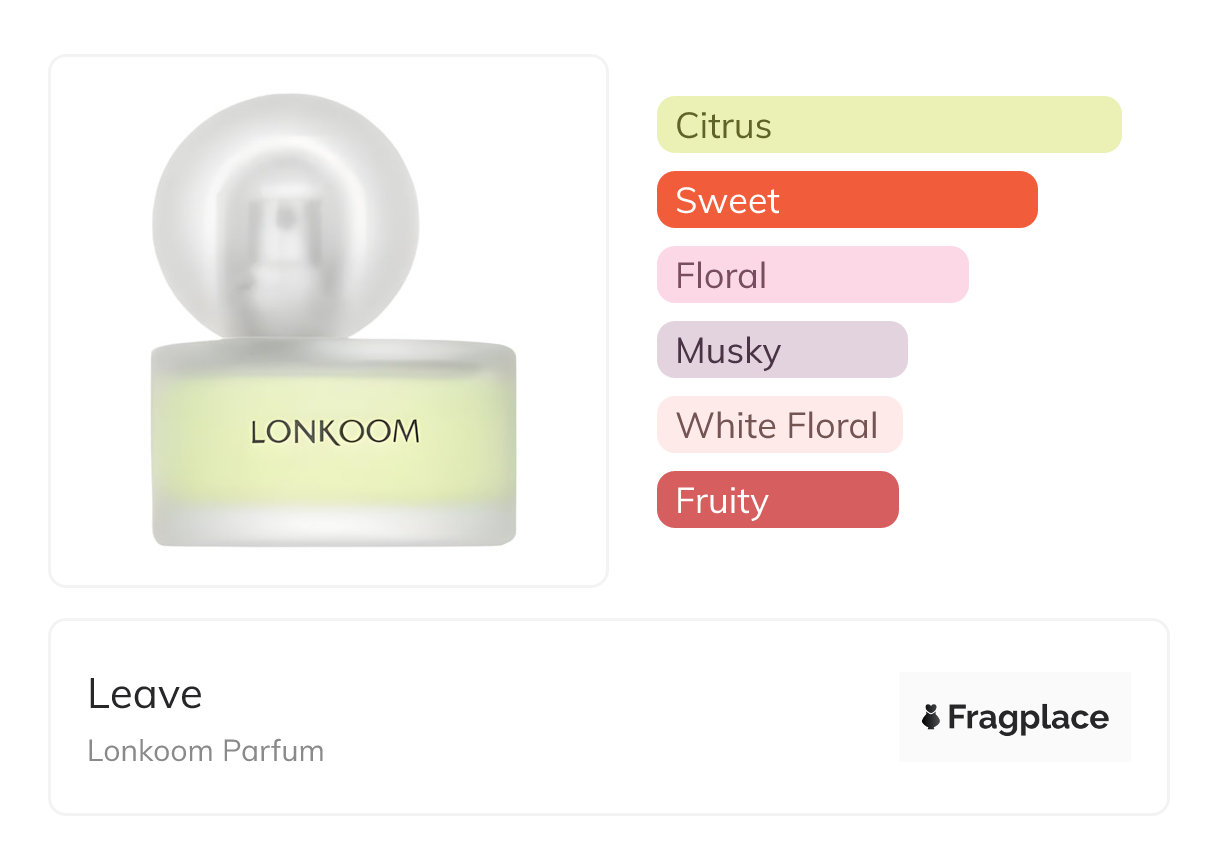Click the LONKOOM label on the bottle

pyautogui.click(x=335, y=432)
